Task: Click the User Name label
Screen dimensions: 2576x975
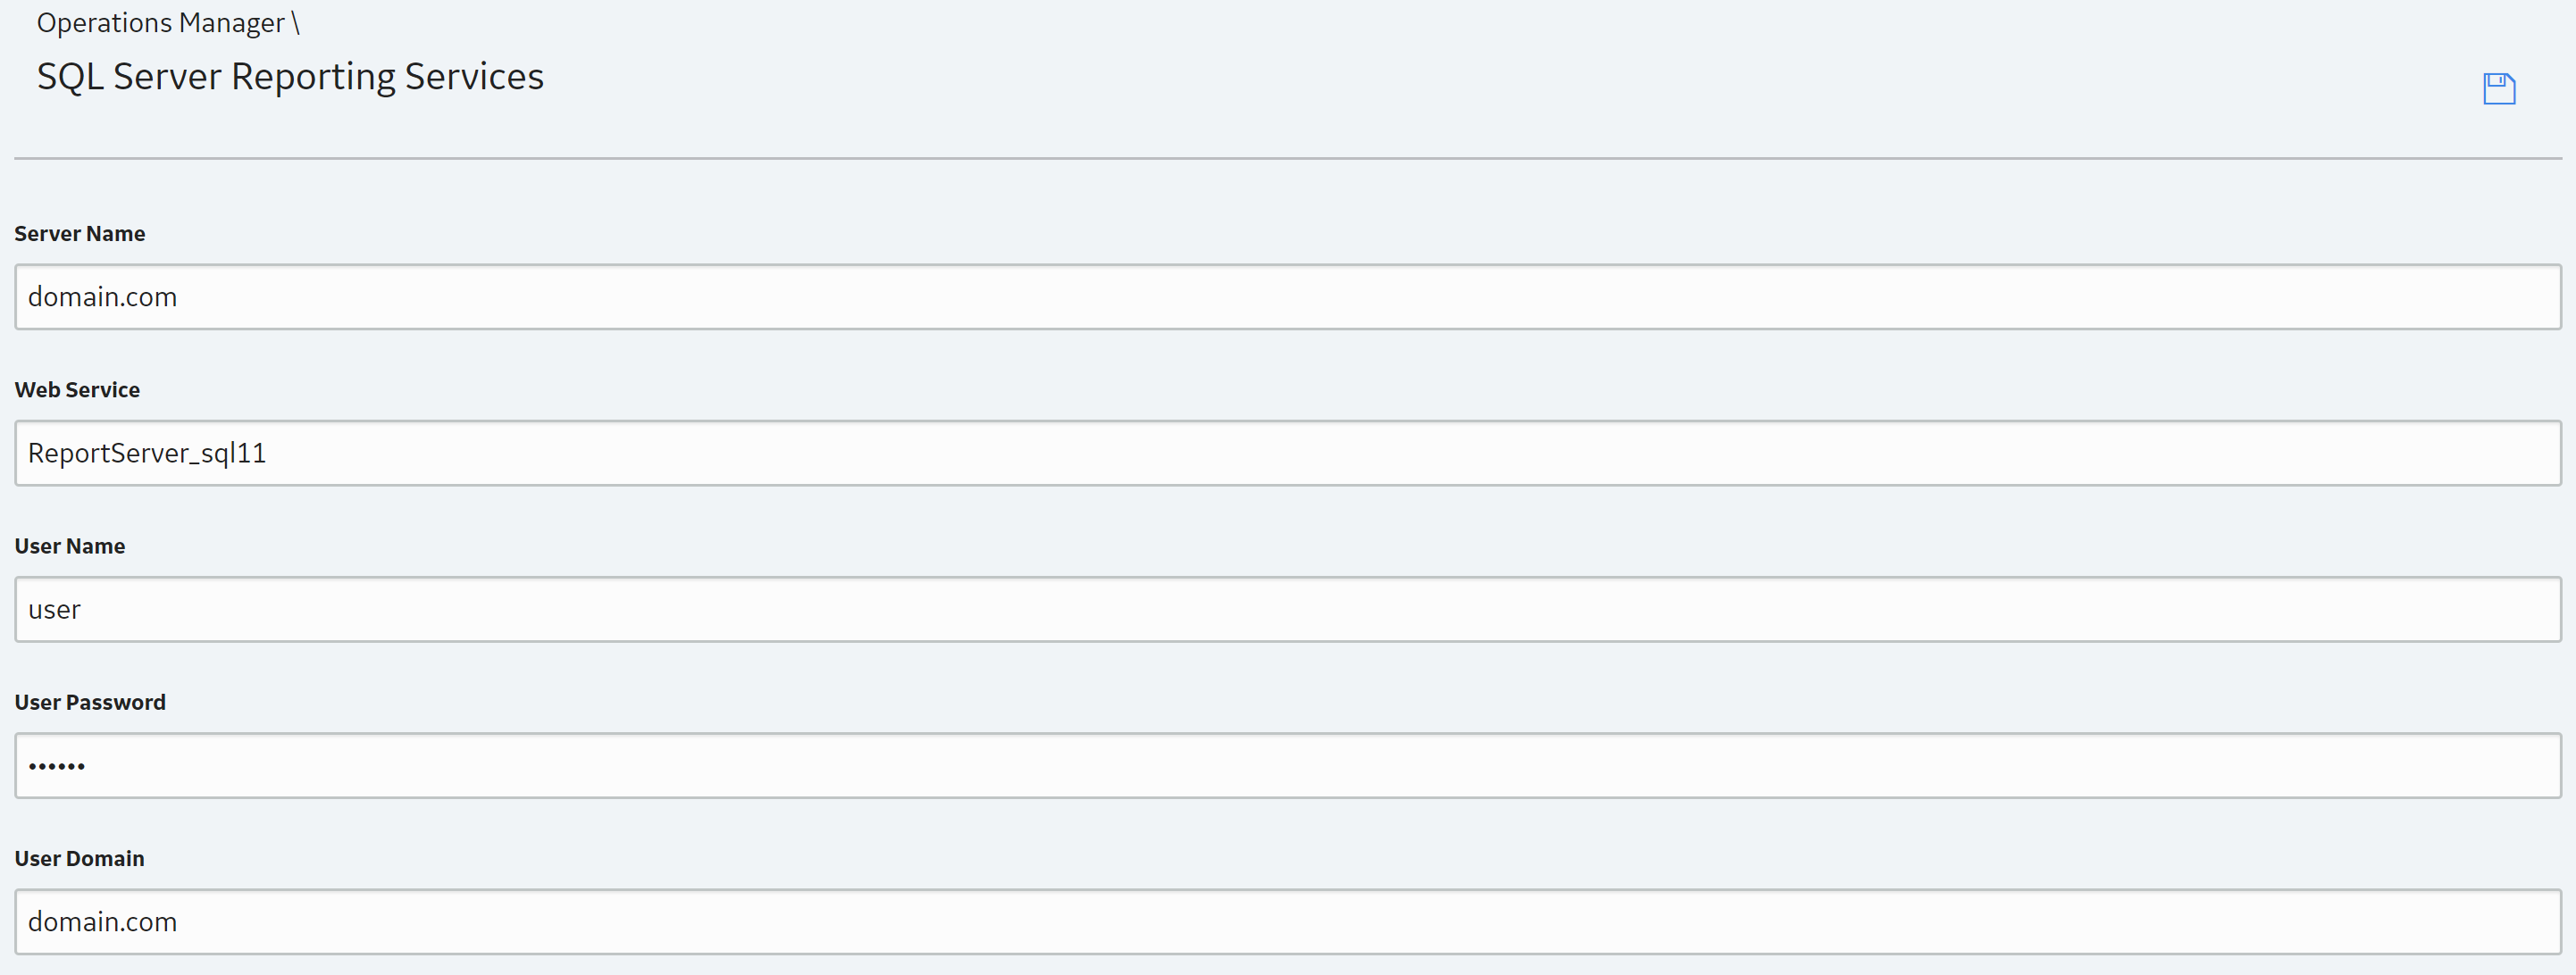Action: point(70,546)
